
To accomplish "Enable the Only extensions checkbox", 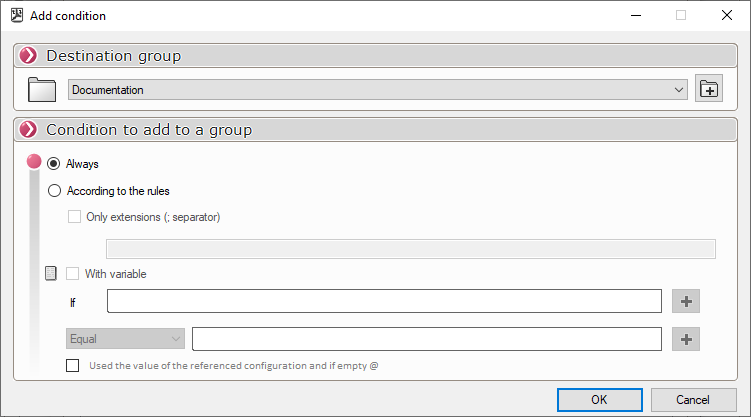I will coord(74,217).
